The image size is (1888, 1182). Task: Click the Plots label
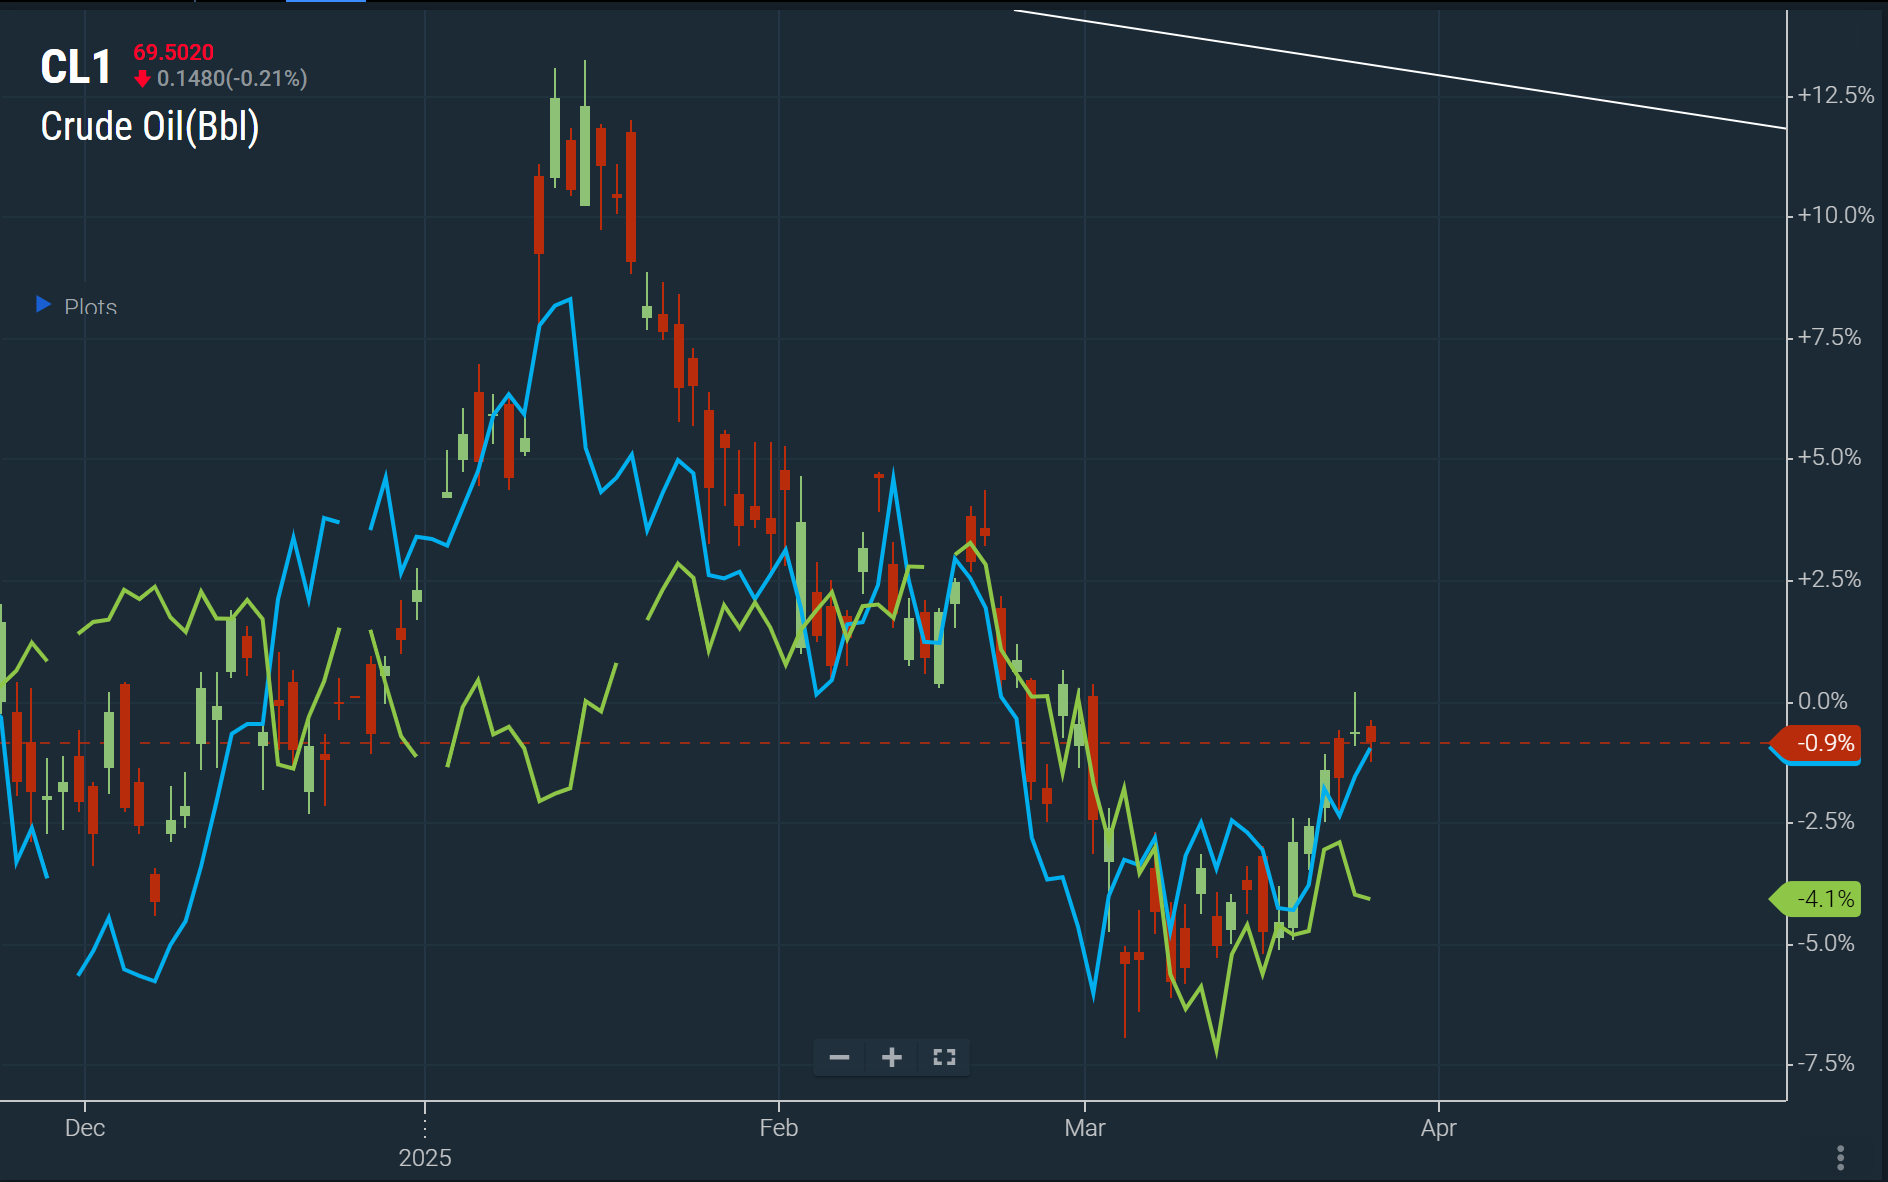[90, 307]
